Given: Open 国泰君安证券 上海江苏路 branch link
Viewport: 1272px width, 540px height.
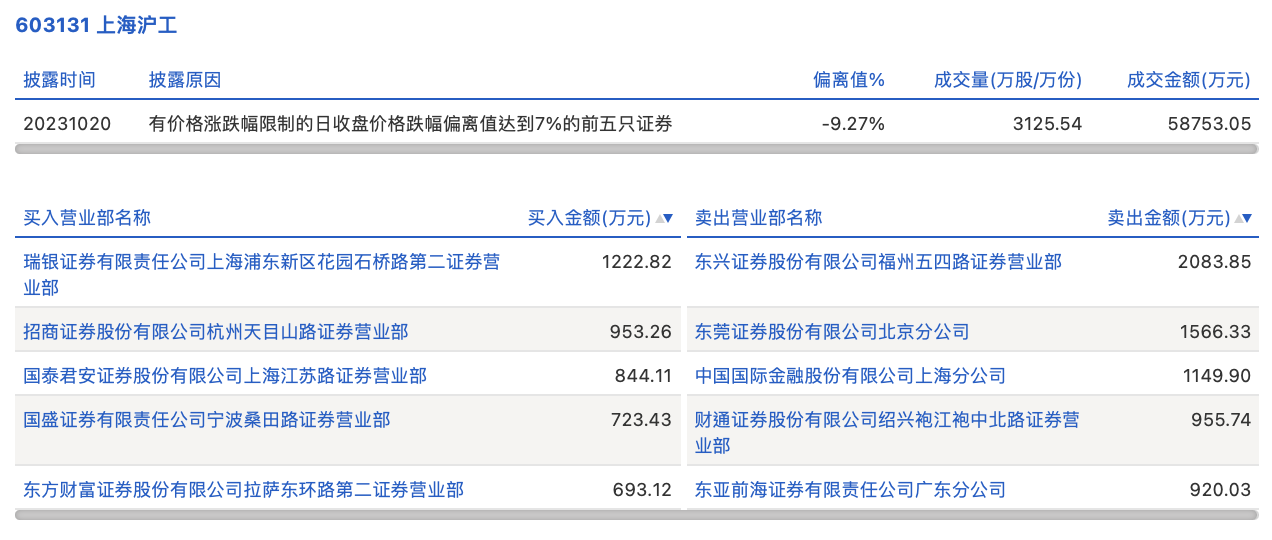Looking at the screenshot, I should pos(225,376).
